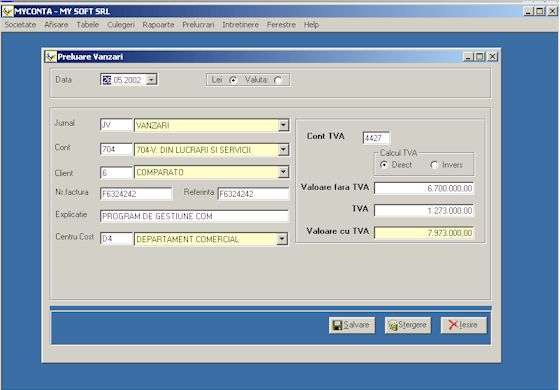The image size is (560, 390).
Task: Click the Centru Cost code field D4
Action: (x=116, y=239)
